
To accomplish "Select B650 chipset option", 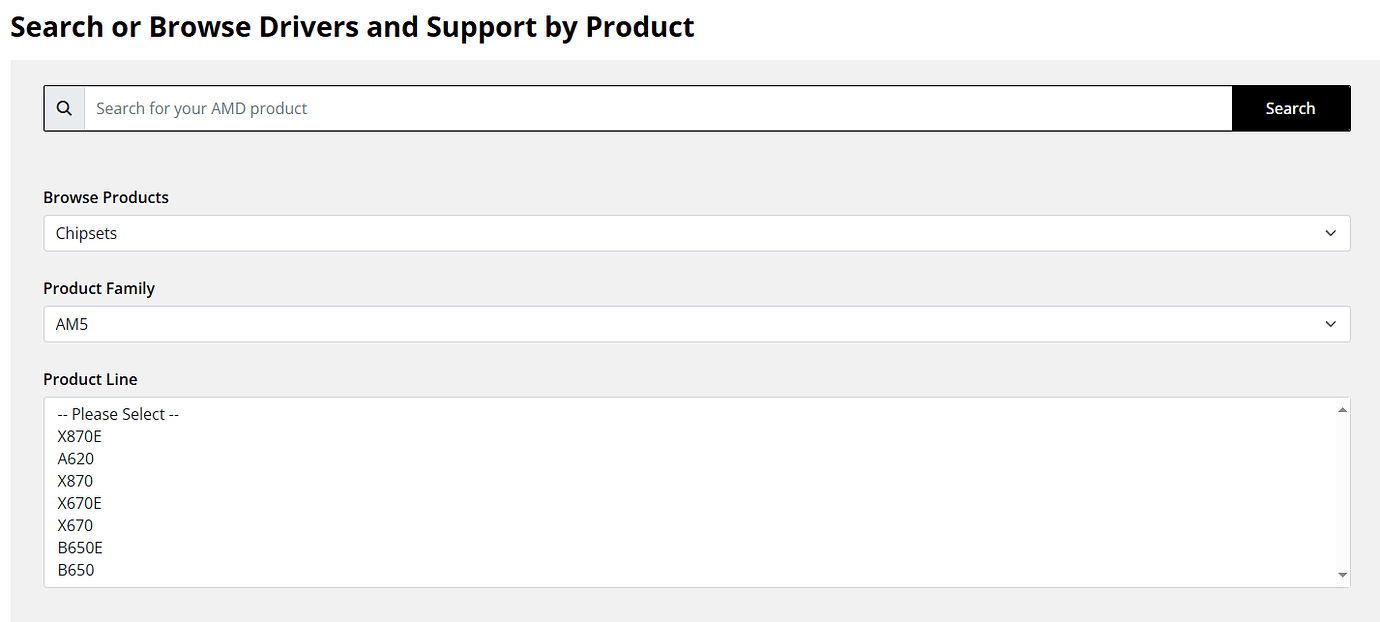I will pos(76,570).
